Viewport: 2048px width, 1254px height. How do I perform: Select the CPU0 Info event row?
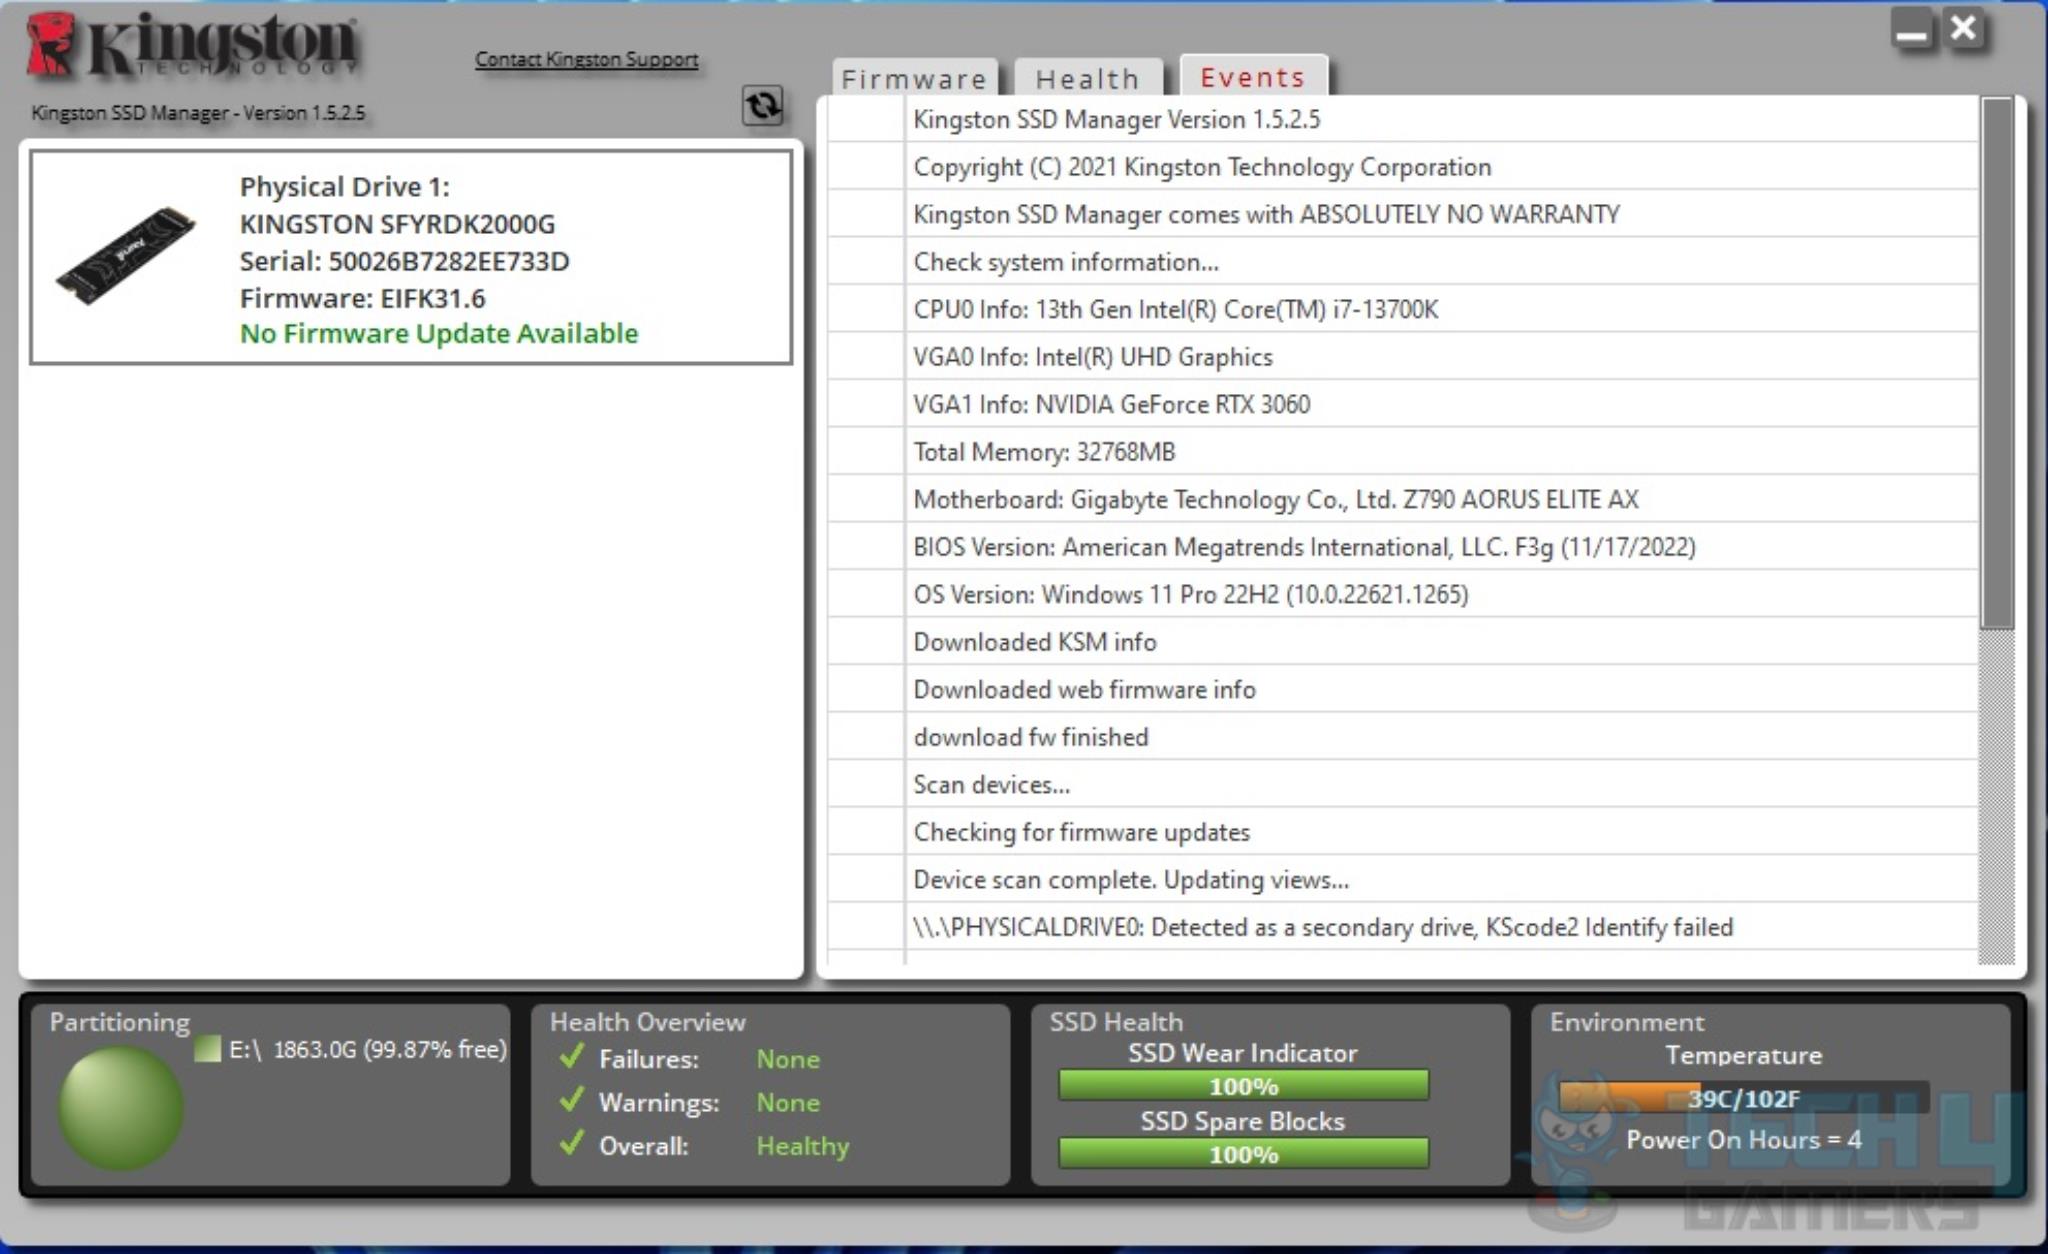(x=1402, y=309)
